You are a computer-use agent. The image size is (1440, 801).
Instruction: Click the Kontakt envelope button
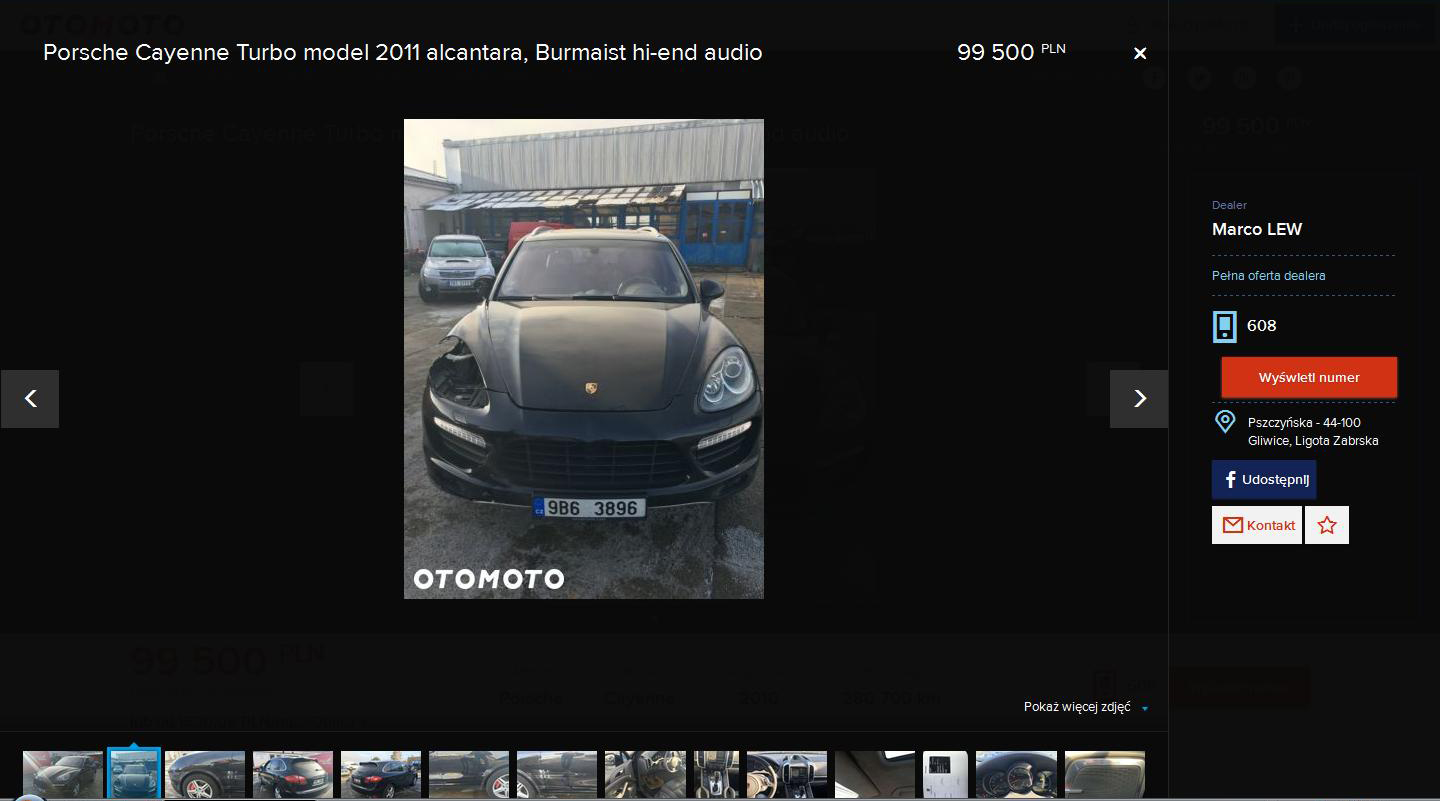click(1257, 525)
